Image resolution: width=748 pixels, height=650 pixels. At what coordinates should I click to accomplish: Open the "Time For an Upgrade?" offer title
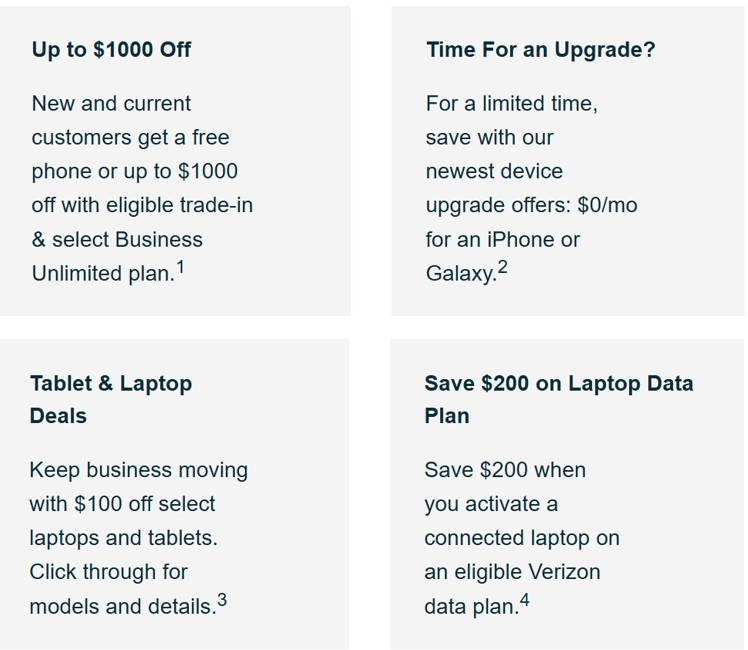click(x=540, y=50)
